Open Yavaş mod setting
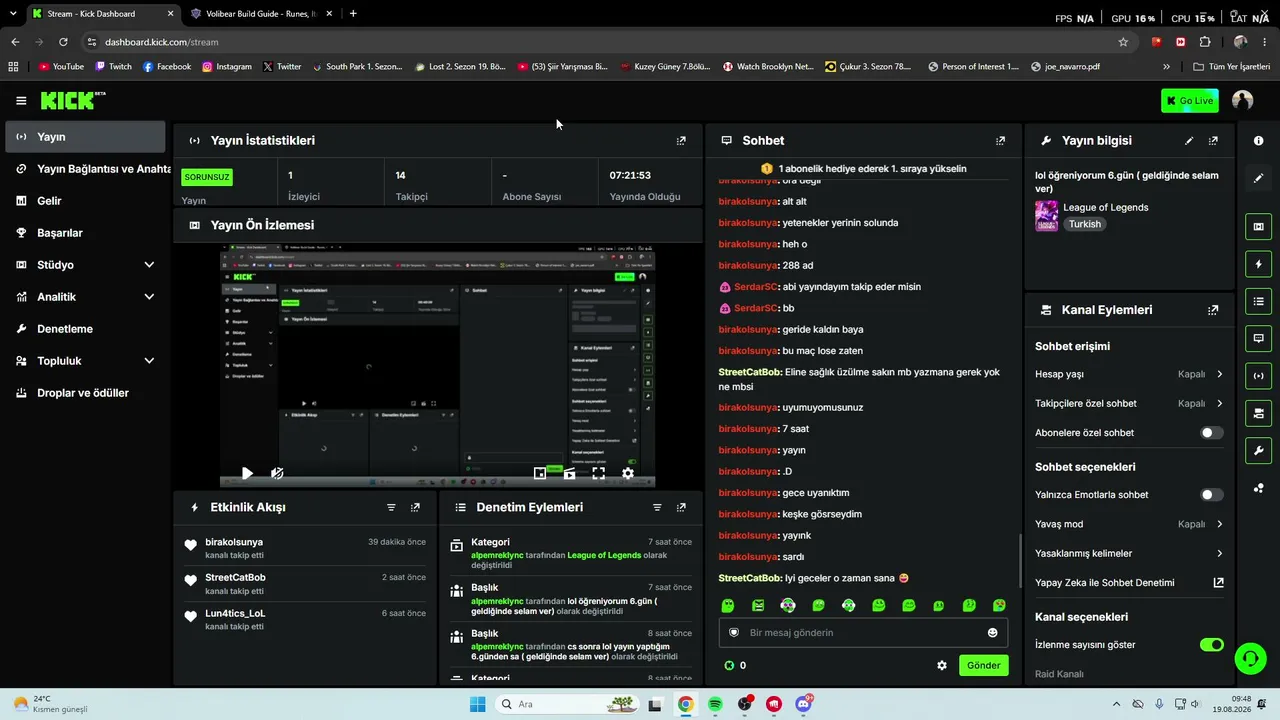The height and width of the screenshot is (720, 1280). coord(1129,524)
